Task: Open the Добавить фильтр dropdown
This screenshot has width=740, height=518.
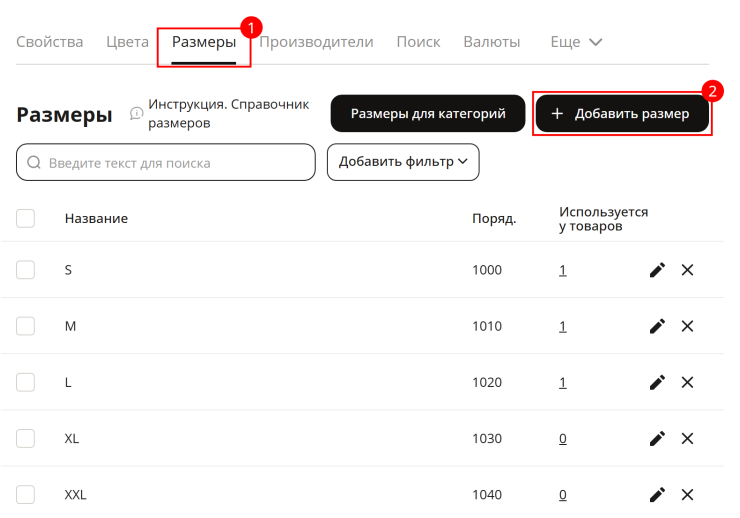Action: tap(403, 162)
